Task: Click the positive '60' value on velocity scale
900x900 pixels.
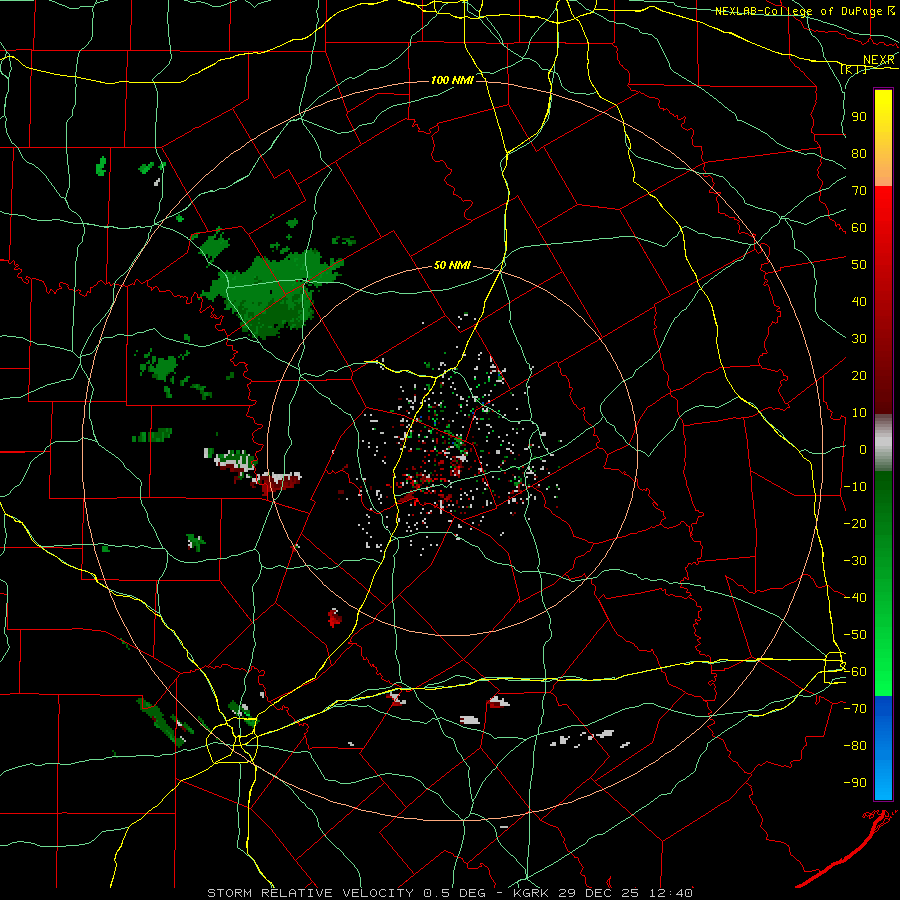Action: [x=859, y=228]
